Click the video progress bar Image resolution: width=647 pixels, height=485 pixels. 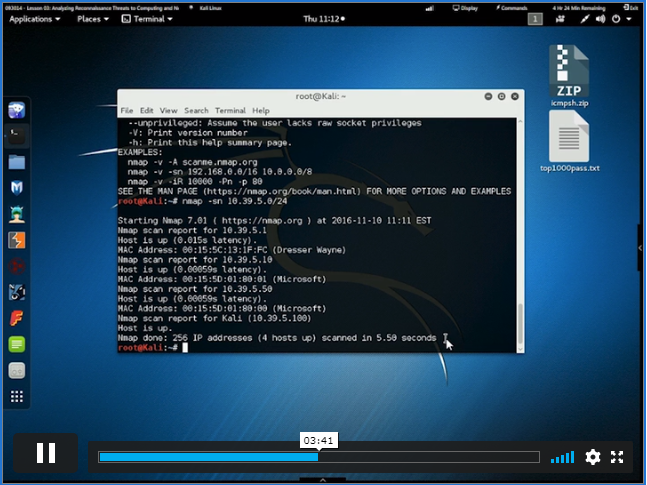pyautogui.click(x=319, y=457)
